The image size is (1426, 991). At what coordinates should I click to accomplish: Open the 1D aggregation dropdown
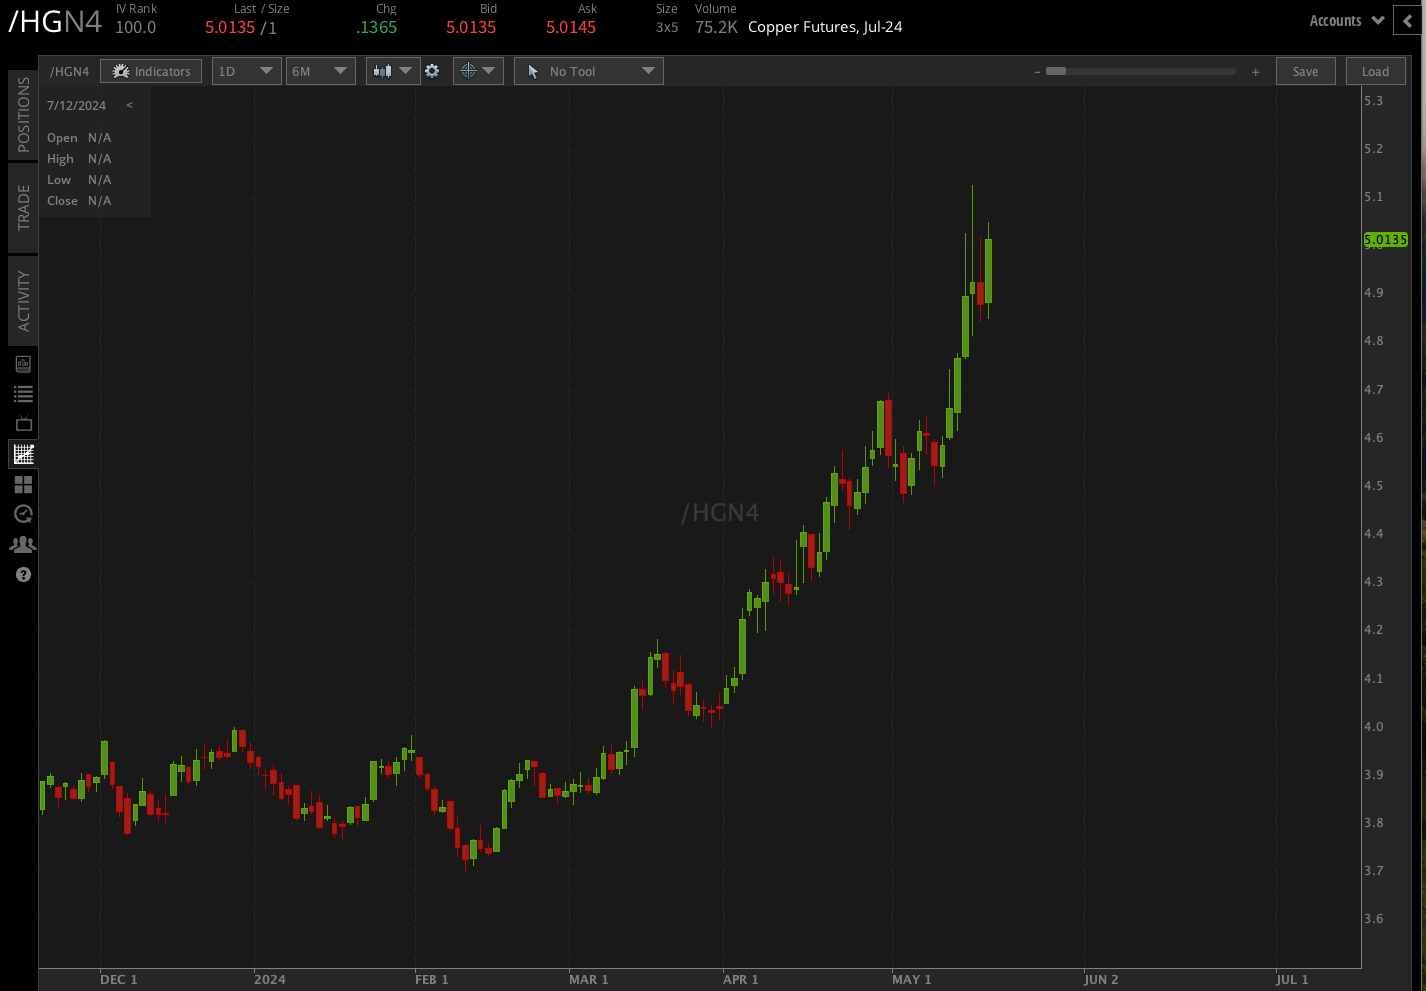pos(246,71)
